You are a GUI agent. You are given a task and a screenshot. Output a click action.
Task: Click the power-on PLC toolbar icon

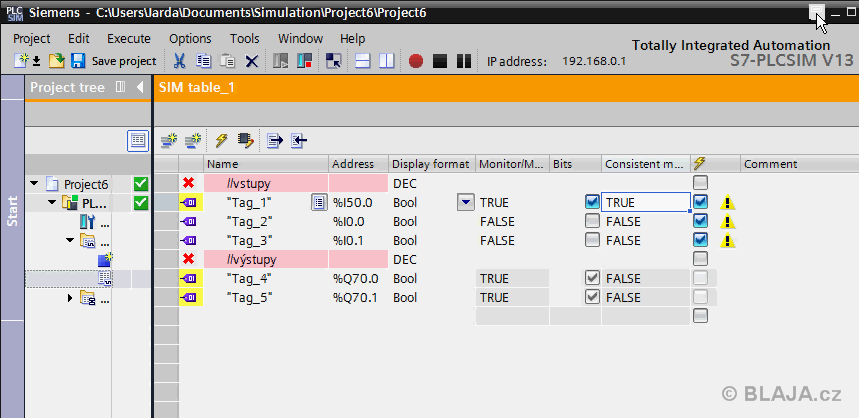click(280, 60)
